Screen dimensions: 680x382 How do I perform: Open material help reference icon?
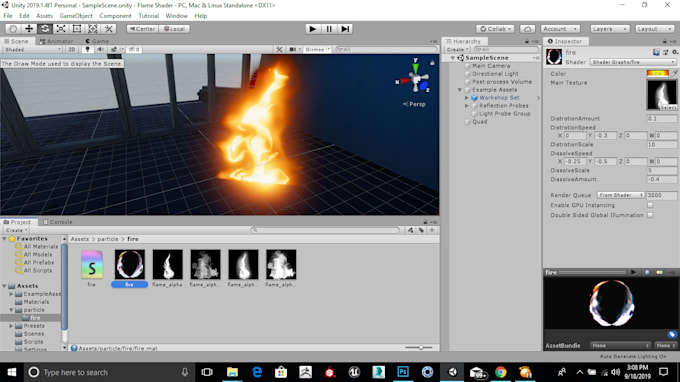(656, 52)
